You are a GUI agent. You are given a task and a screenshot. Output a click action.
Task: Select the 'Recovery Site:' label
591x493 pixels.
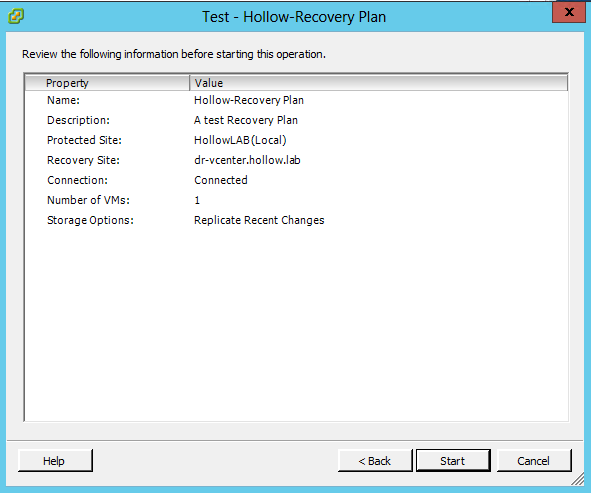click(x=83, y=160)
